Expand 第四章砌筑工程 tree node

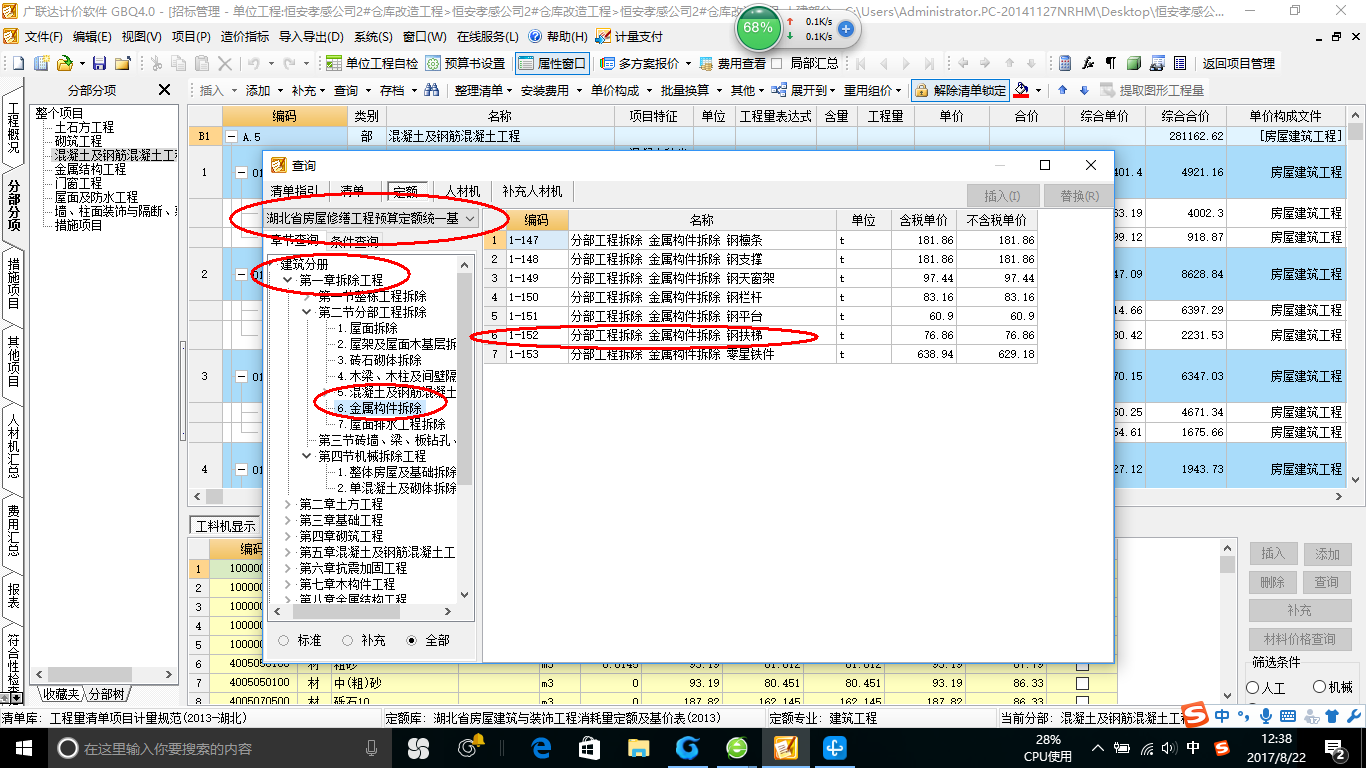(x=289, y=537)
